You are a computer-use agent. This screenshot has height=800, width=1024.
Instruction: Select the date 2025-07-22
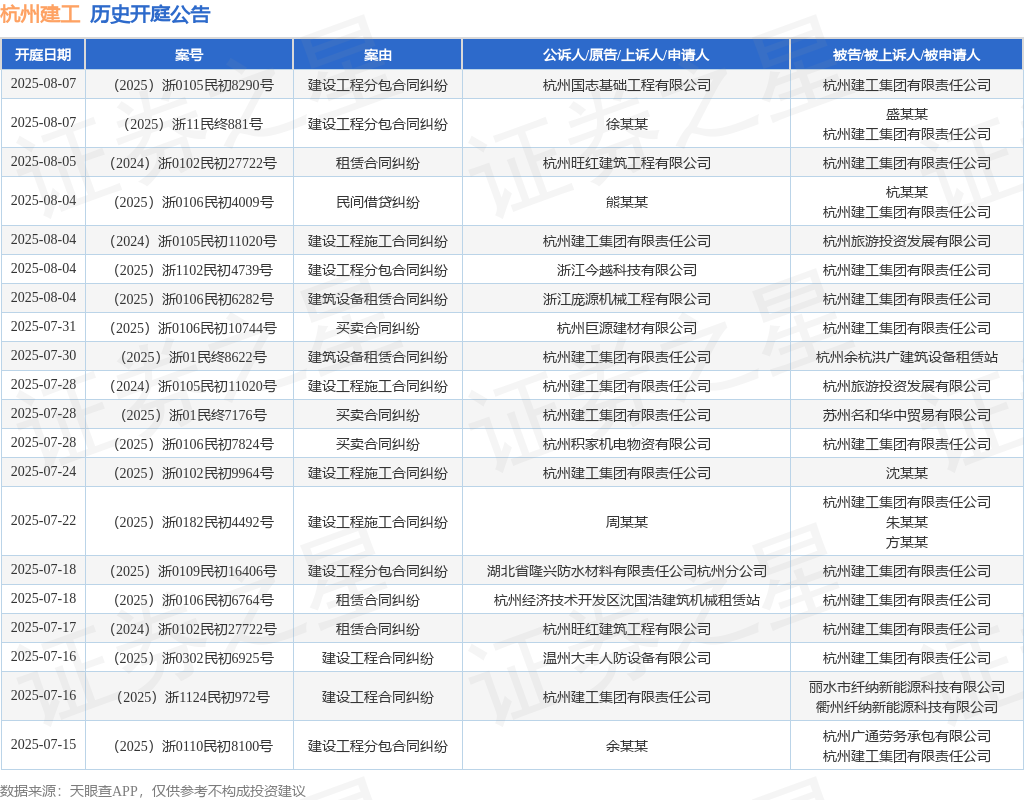coord(43,520)
